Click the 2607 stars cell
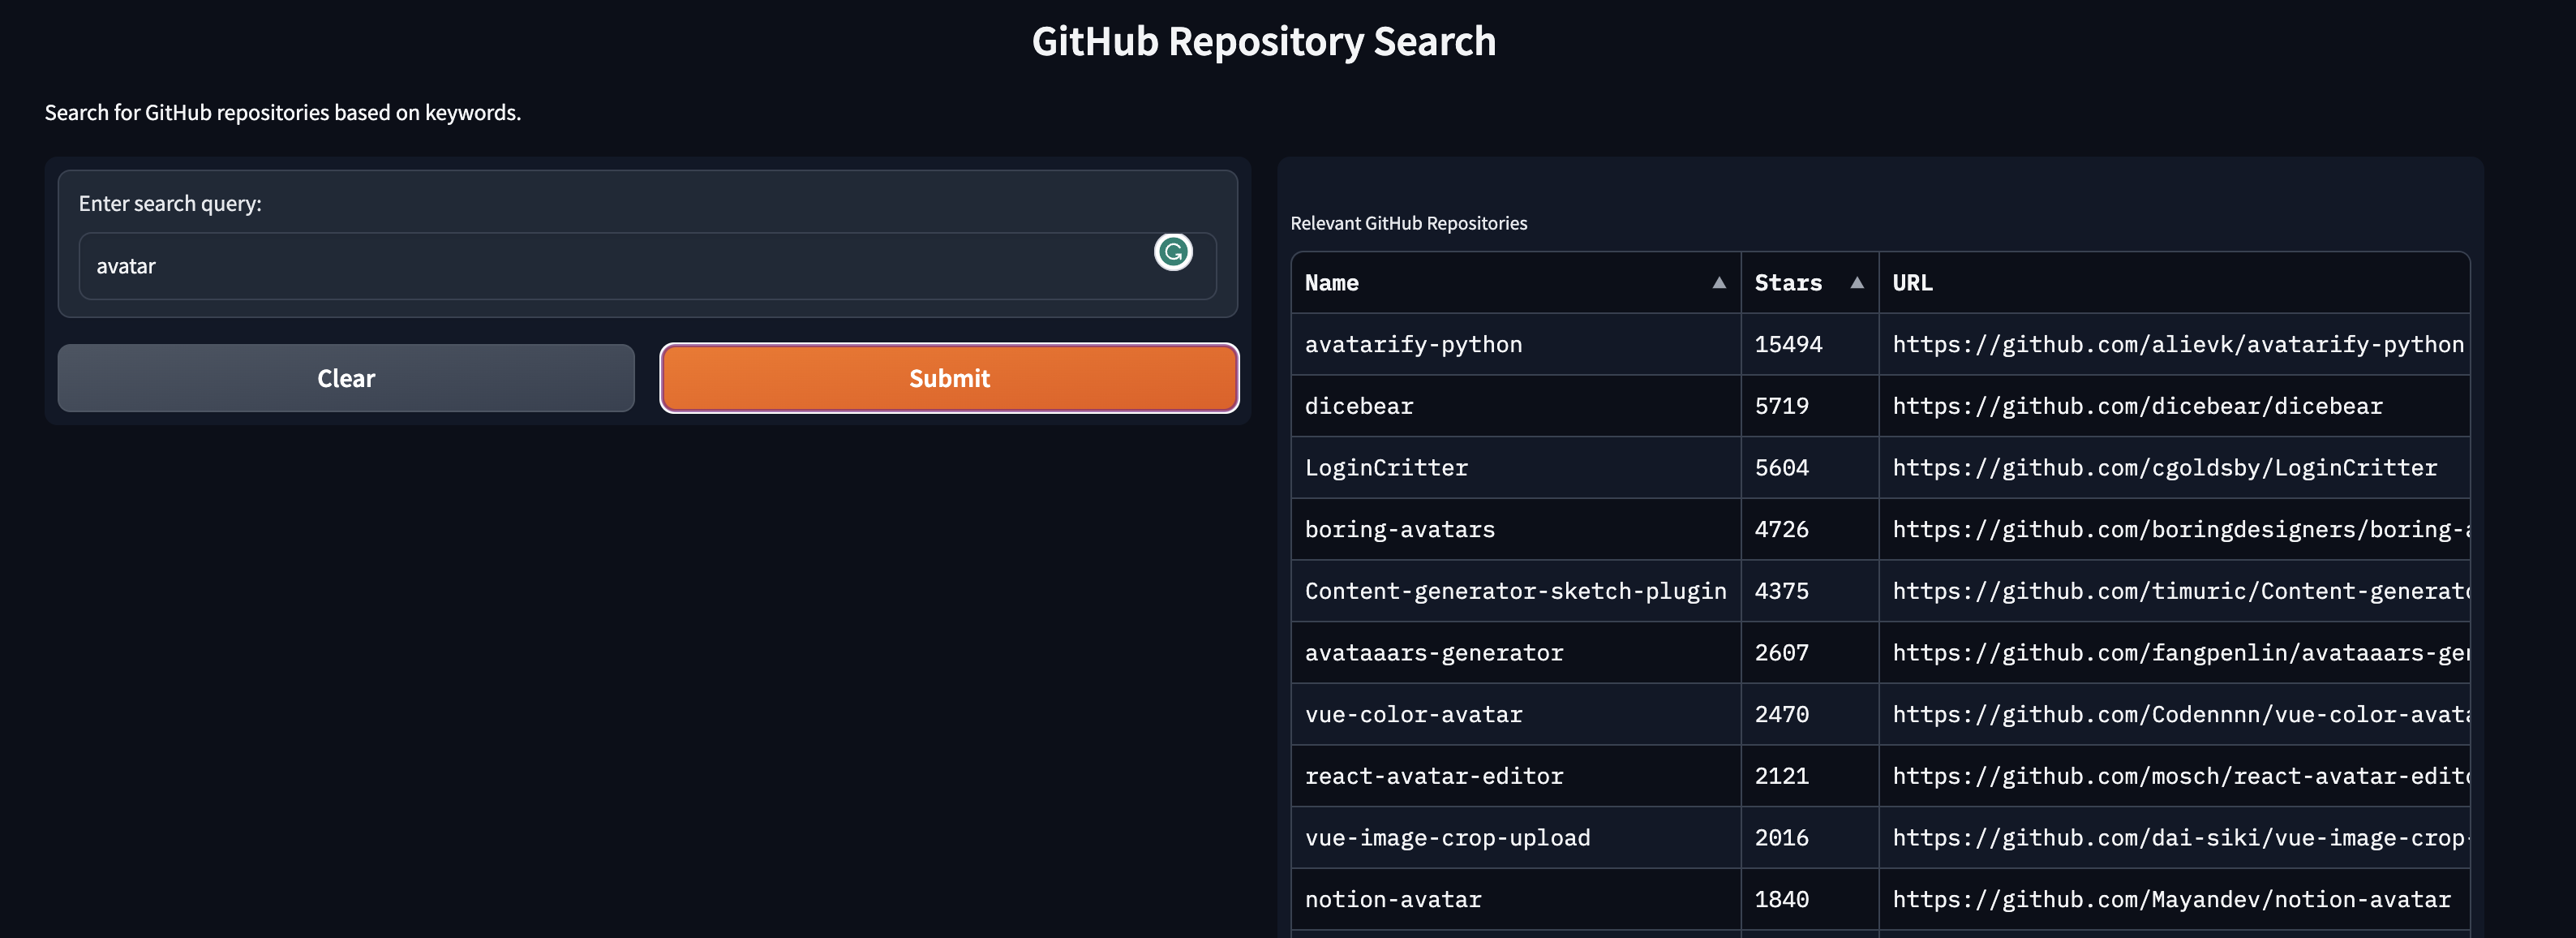Image resolution: width=2576 pixels, height=938 pixels. coord(1809,652)
